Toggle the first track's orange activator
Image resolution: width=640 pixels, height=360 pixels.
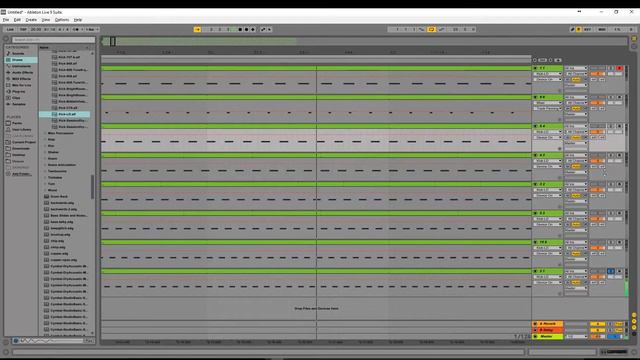(597, 74)
